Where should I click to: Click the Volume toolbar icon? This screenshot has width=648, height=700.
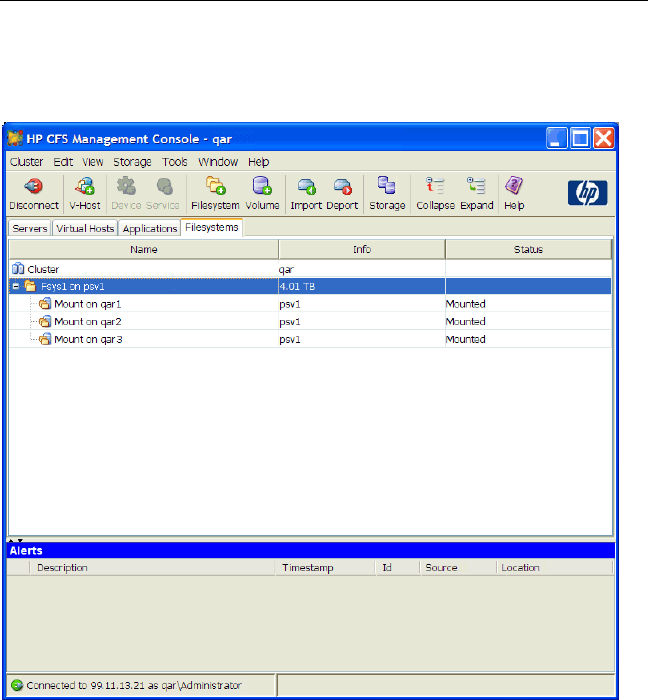262,186
